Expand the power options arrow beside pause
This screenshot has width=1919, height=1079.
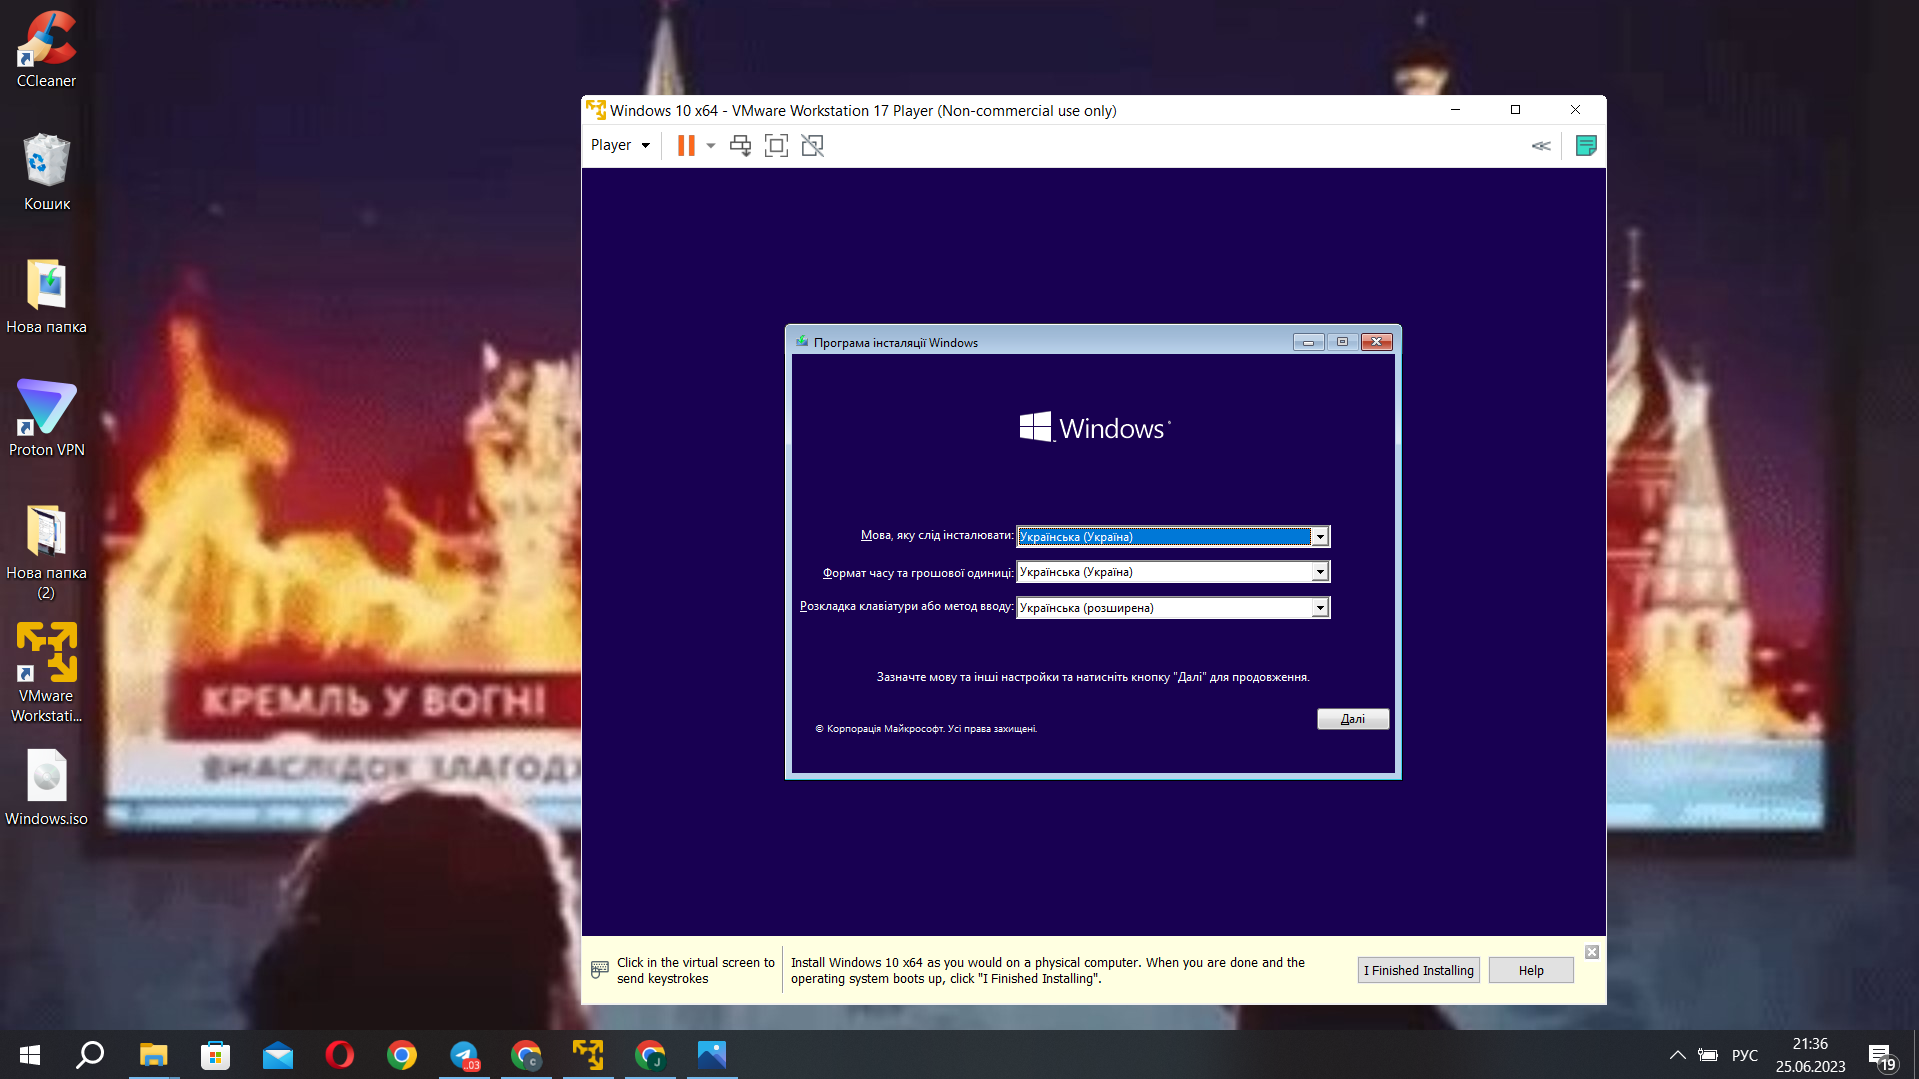pyautogui.click(x=711, y=146)
